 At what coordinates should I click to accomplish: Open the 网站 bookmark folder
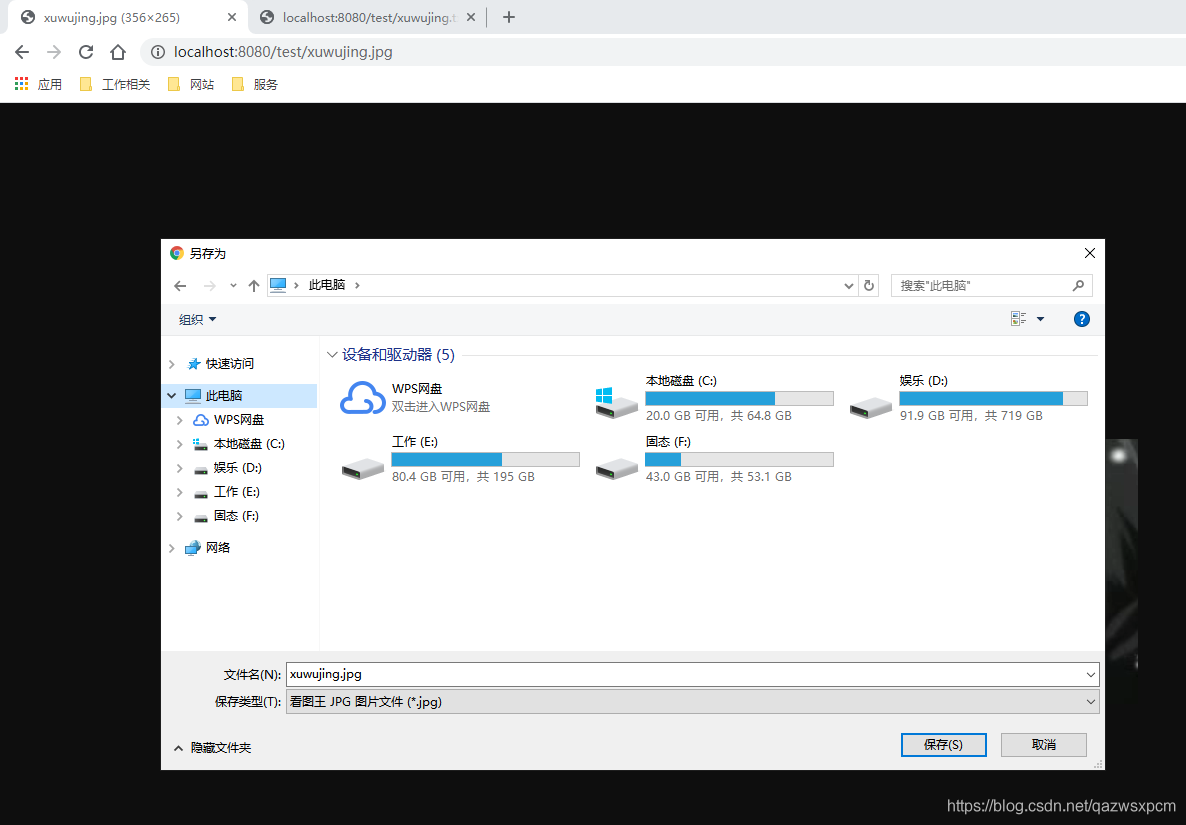click(191, 84)
